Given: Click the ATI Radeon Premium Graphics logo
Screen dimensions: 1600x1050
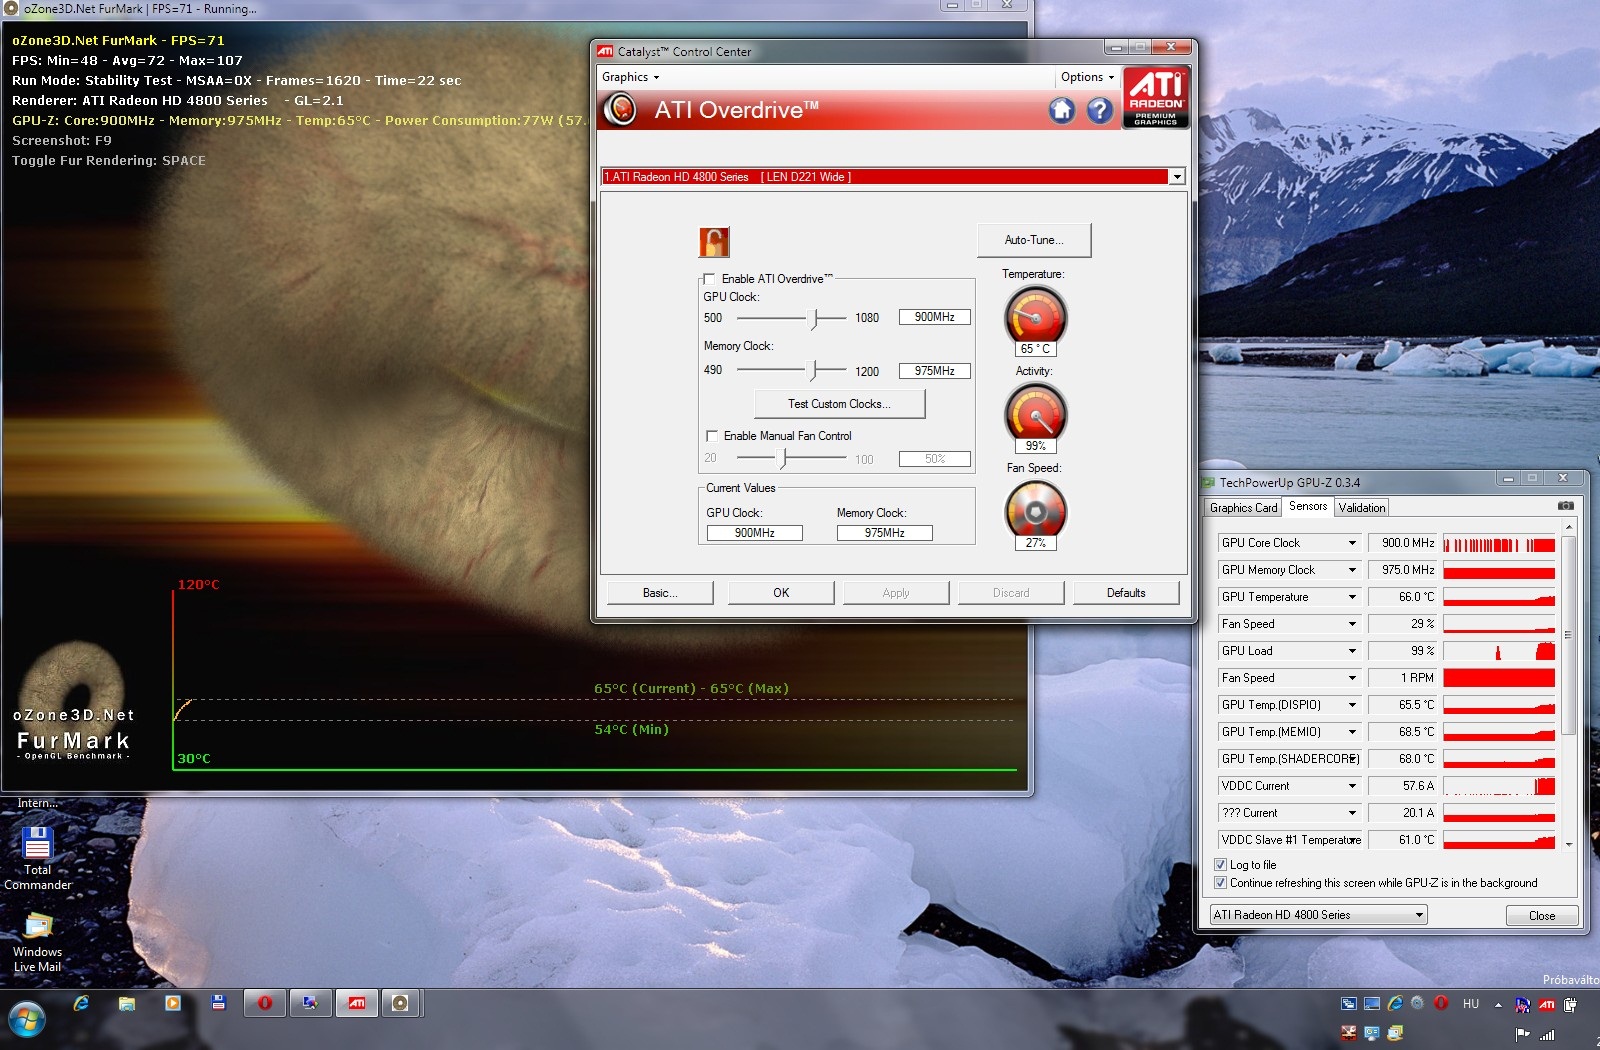Looking at the screenshot, I should point(1156,97).
